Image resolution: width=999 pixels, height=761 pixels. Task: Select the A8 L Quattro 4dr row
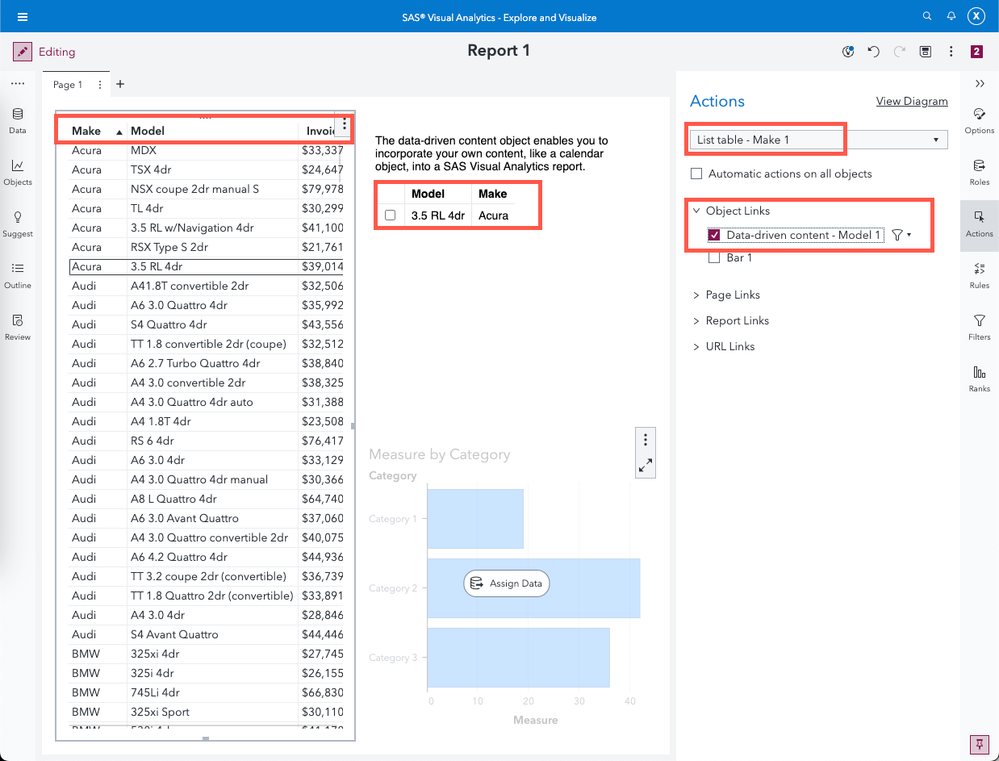click(206, 498)
